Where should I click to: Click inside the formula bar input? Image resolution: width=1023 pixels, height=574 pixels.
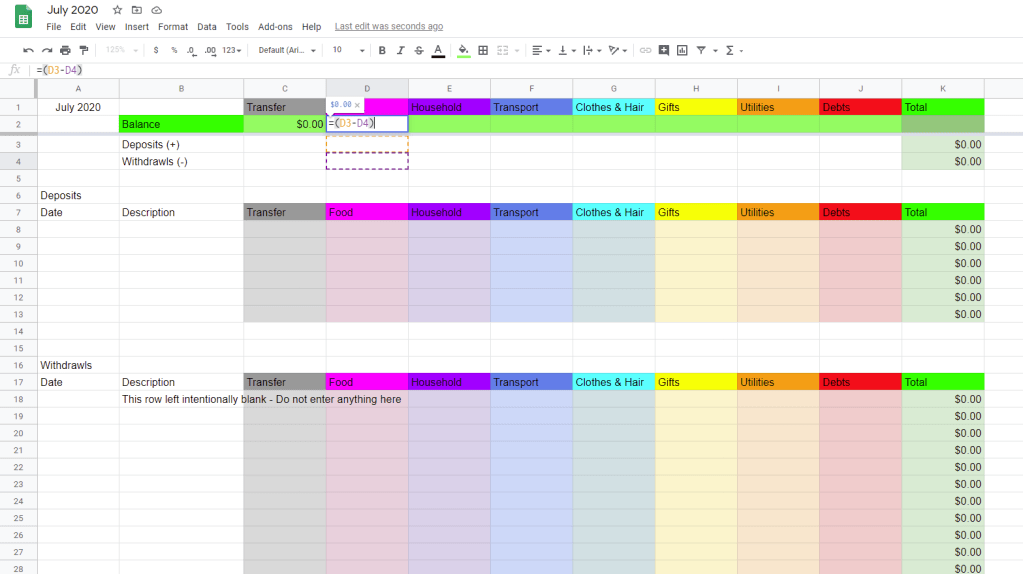point(500,70)
